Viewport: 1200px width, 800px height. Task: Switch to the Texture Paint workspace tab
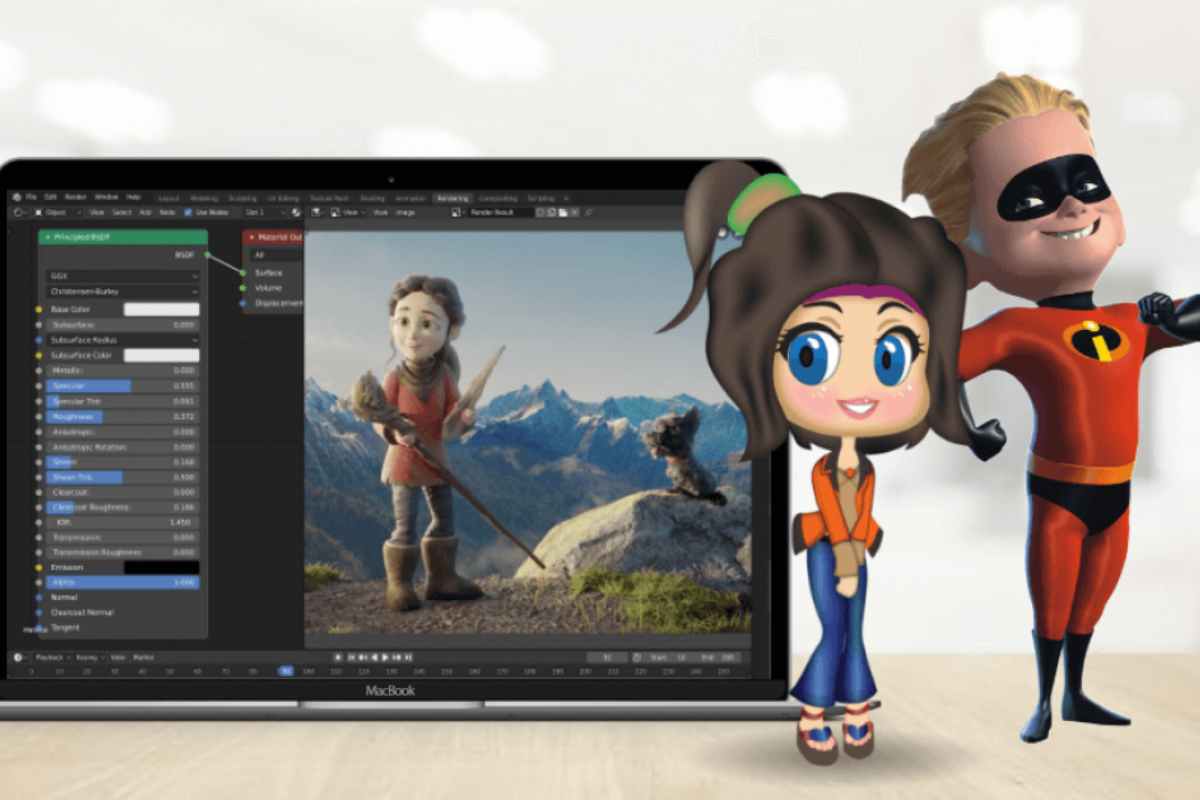coord(329,198)
